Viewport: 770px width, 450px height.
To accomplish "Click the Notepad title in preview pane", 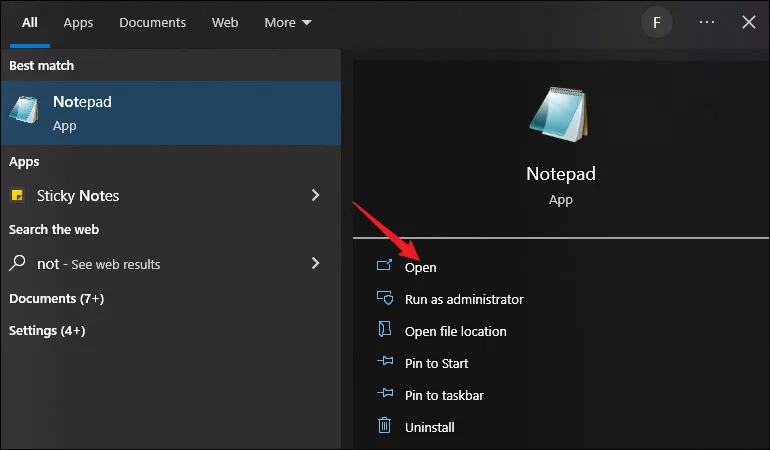I will coord(561,173).
